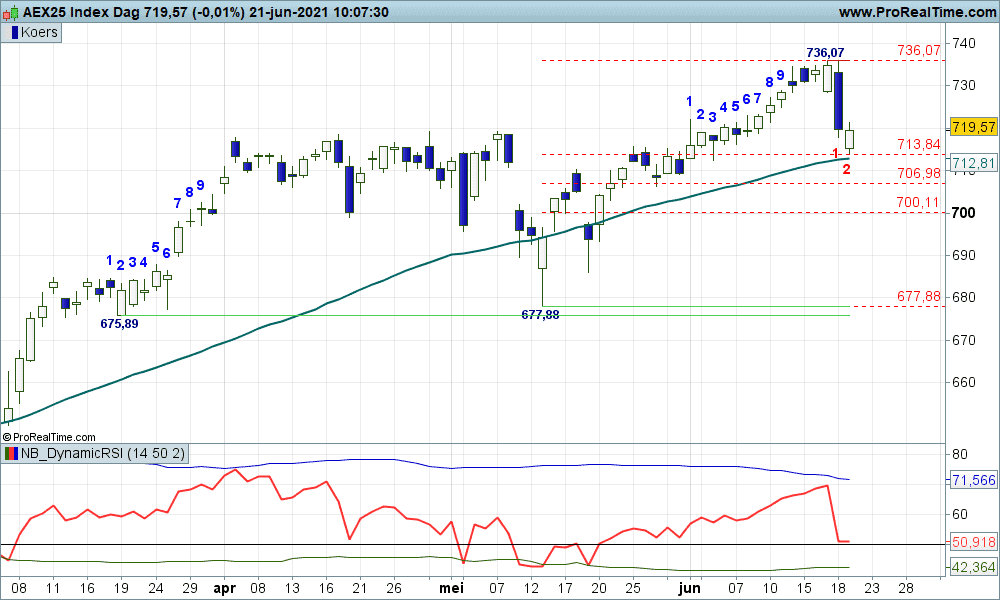Select the 712,81 moving average value tag
1000x600 pixels.
click(x=973, y=163)
